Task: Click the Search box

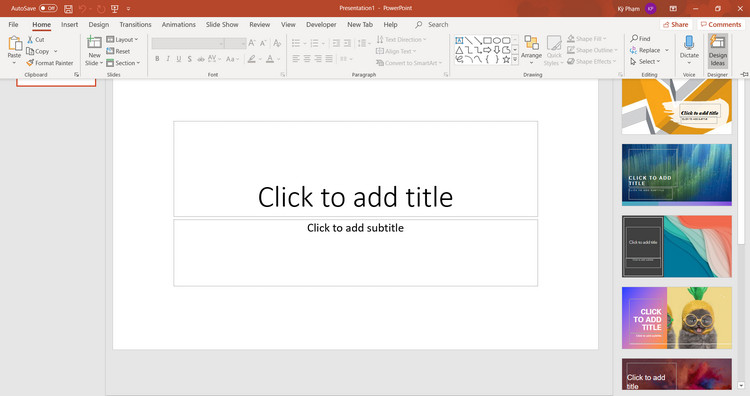Action: 432,24
